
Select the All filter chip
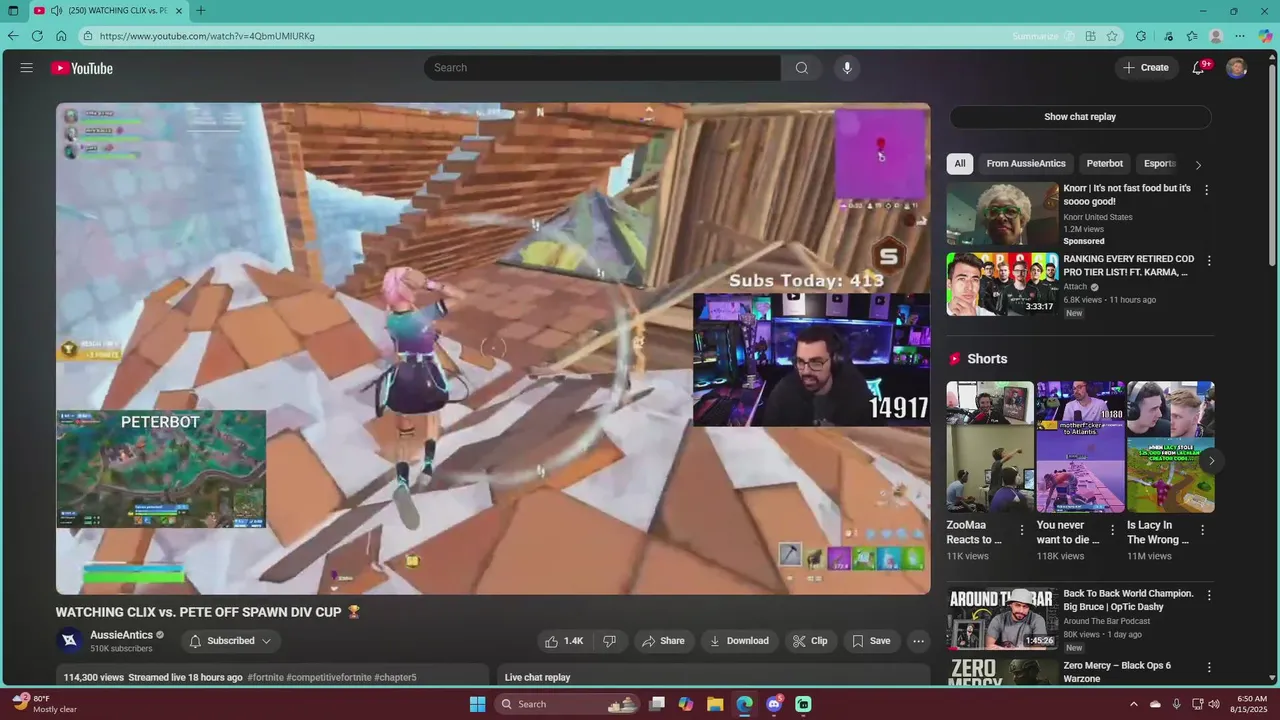(x=960, y=164)
